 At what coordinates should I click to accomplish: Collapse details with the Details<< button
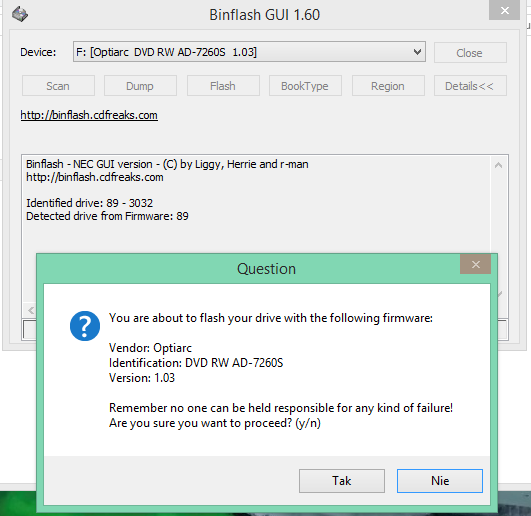click(x=470, y=86)
